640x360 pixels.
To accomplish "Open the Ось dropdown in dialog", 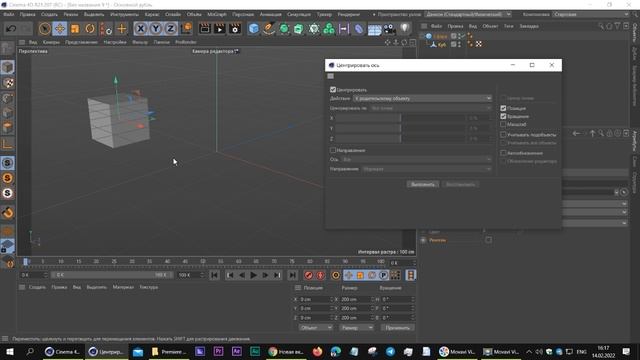I will 417,159.
